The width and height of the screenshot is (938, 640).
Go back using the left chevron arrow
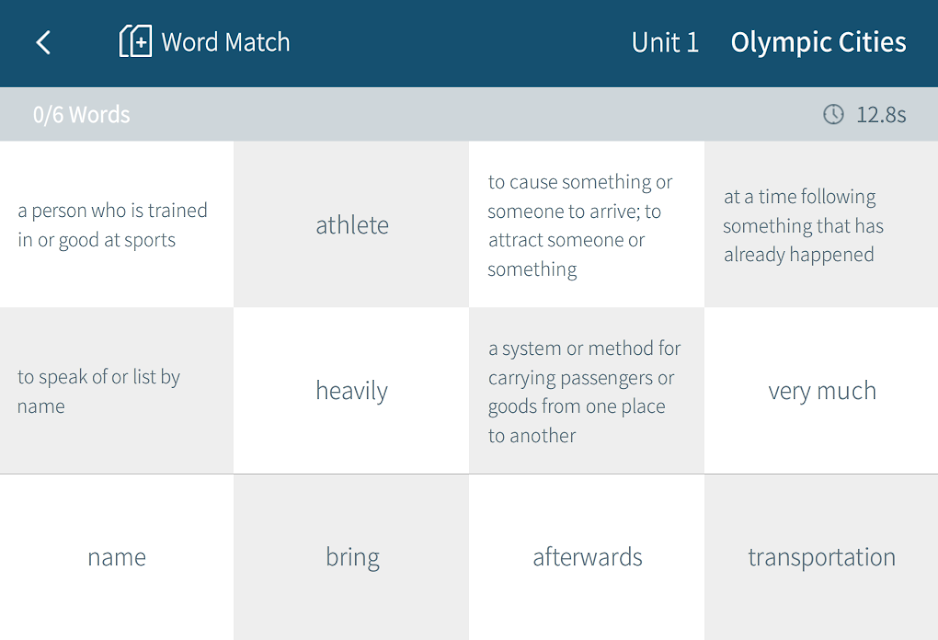(x=43, y=42)
